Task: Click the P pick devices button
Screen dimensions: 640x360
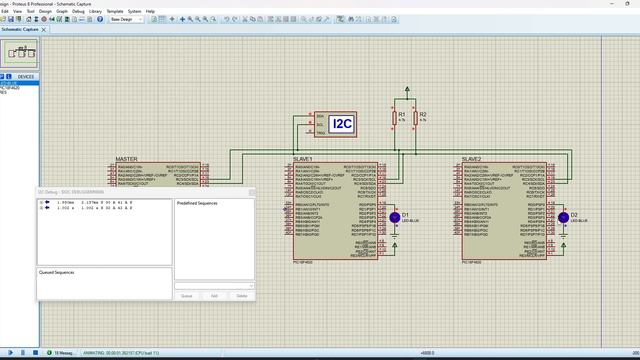Action: pos(2,76)
